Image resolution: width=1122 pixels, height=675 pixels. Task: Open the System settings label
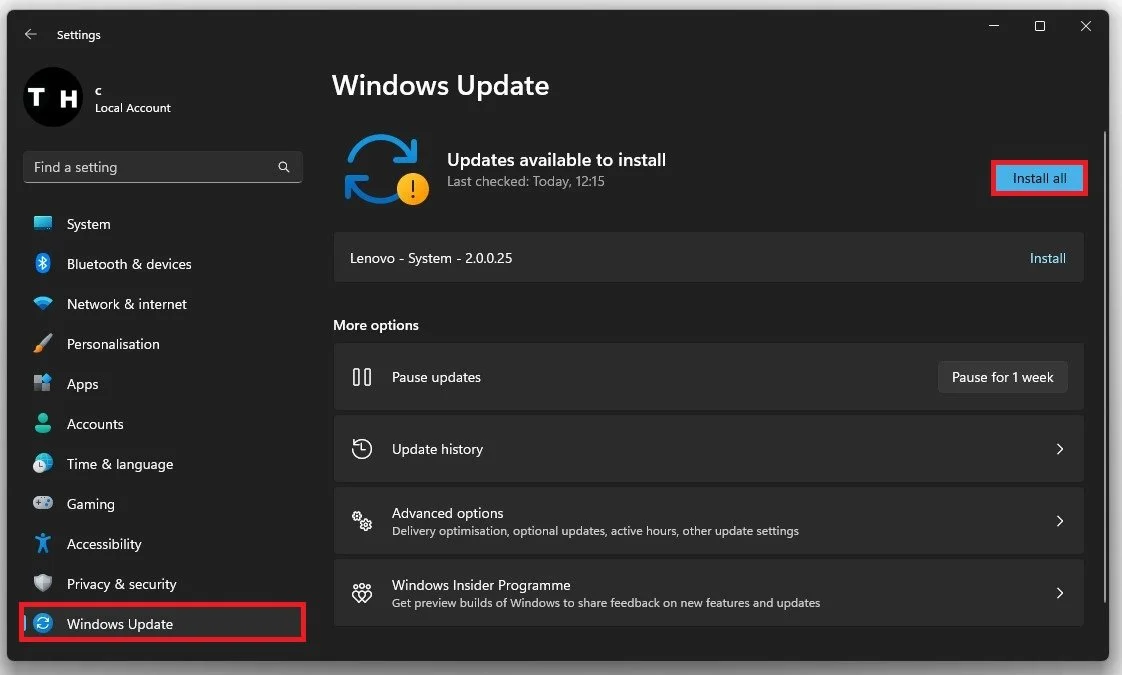89,224
